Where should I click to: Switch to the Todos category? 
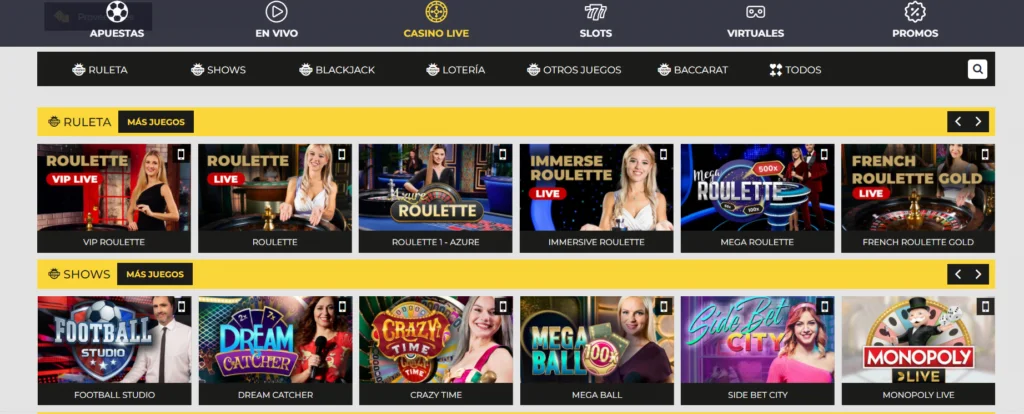point(795,70)
